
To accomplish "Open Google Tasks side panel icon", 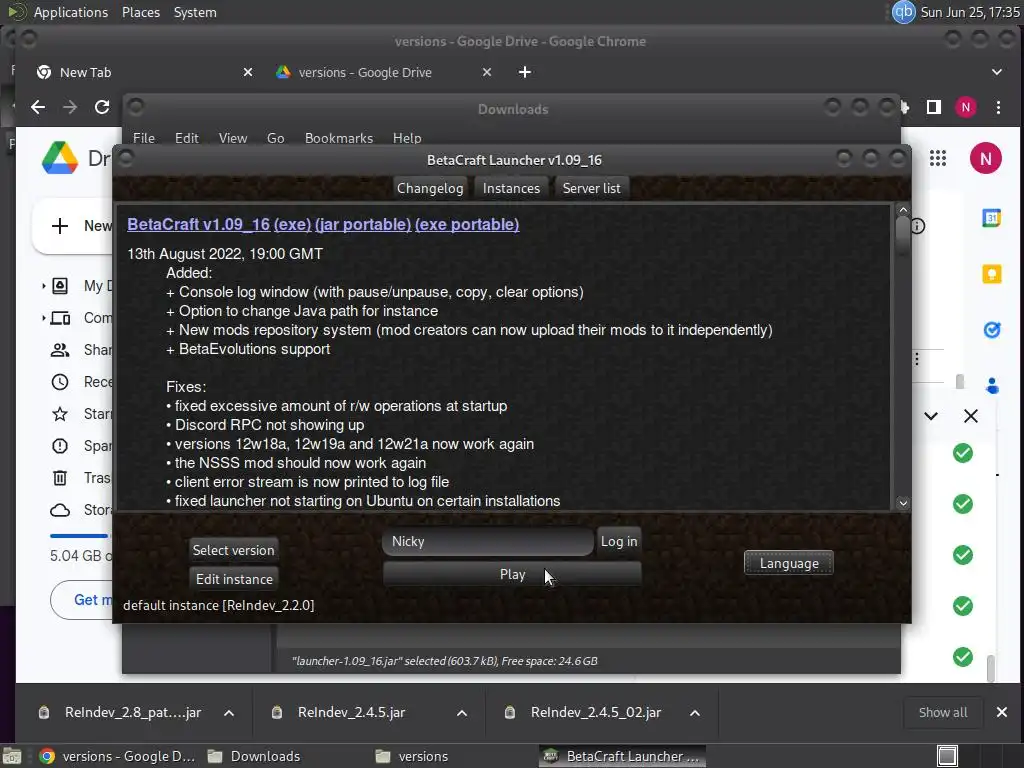I will (991, 330).
